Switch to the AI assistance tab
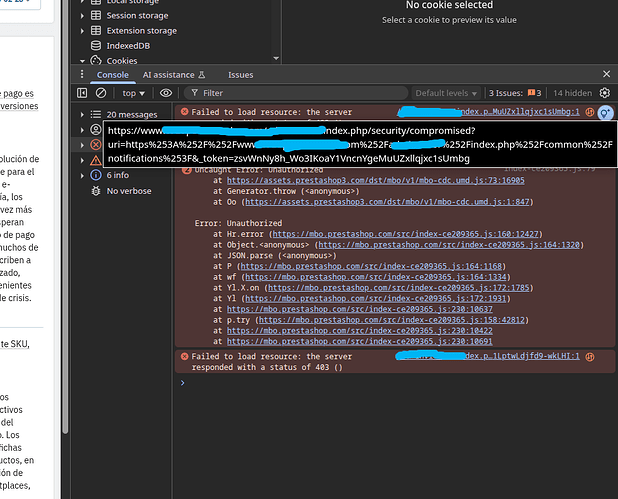 [173, 75]
